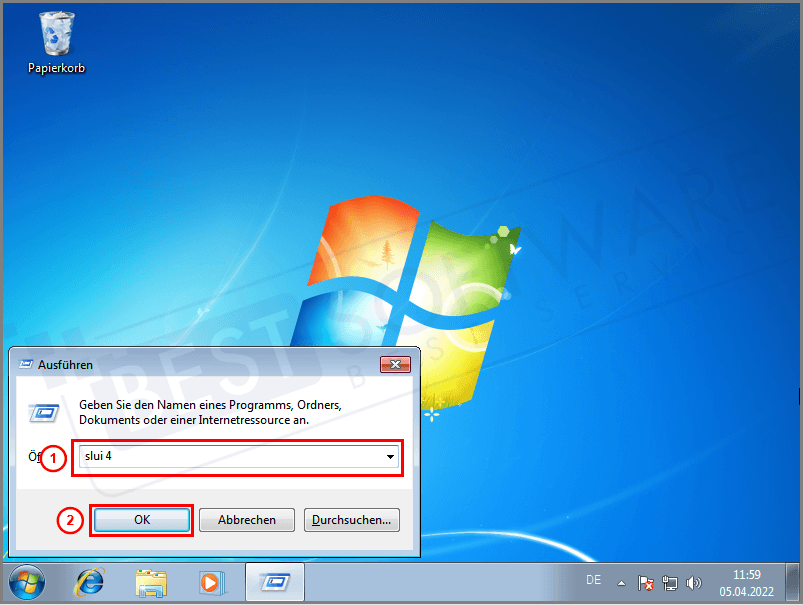Cancel via the Abbrechen button
This screenshot has height=605, width=803.
(246, 519)
